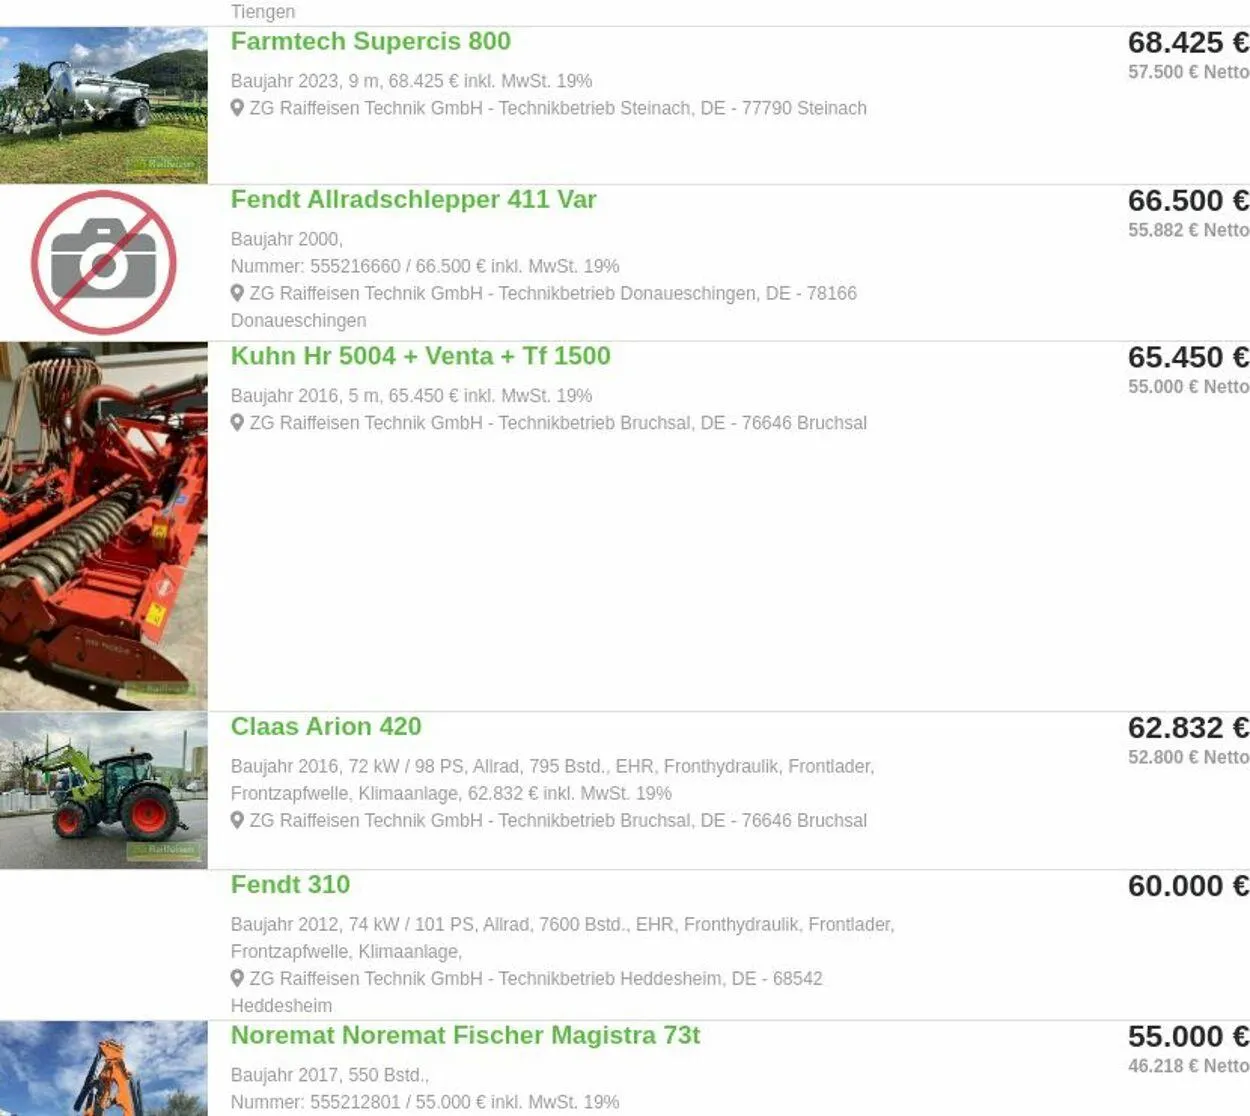Image resolution: width=1250 pixels, height=1116 pixels.
Task: Open the Claas Arion 420 listing title
Action: tap(326, 727)
